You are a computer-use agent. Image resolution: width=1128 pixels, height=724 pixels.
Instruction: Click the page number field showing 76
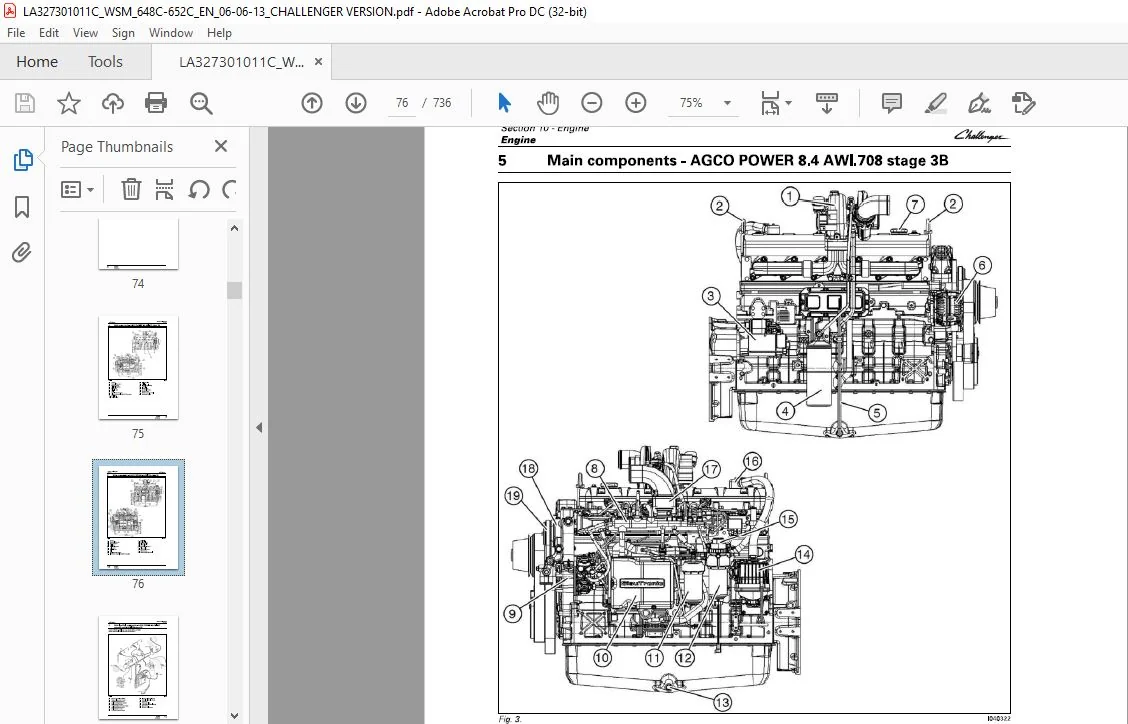pyautogui.click(x=402, y=103)
